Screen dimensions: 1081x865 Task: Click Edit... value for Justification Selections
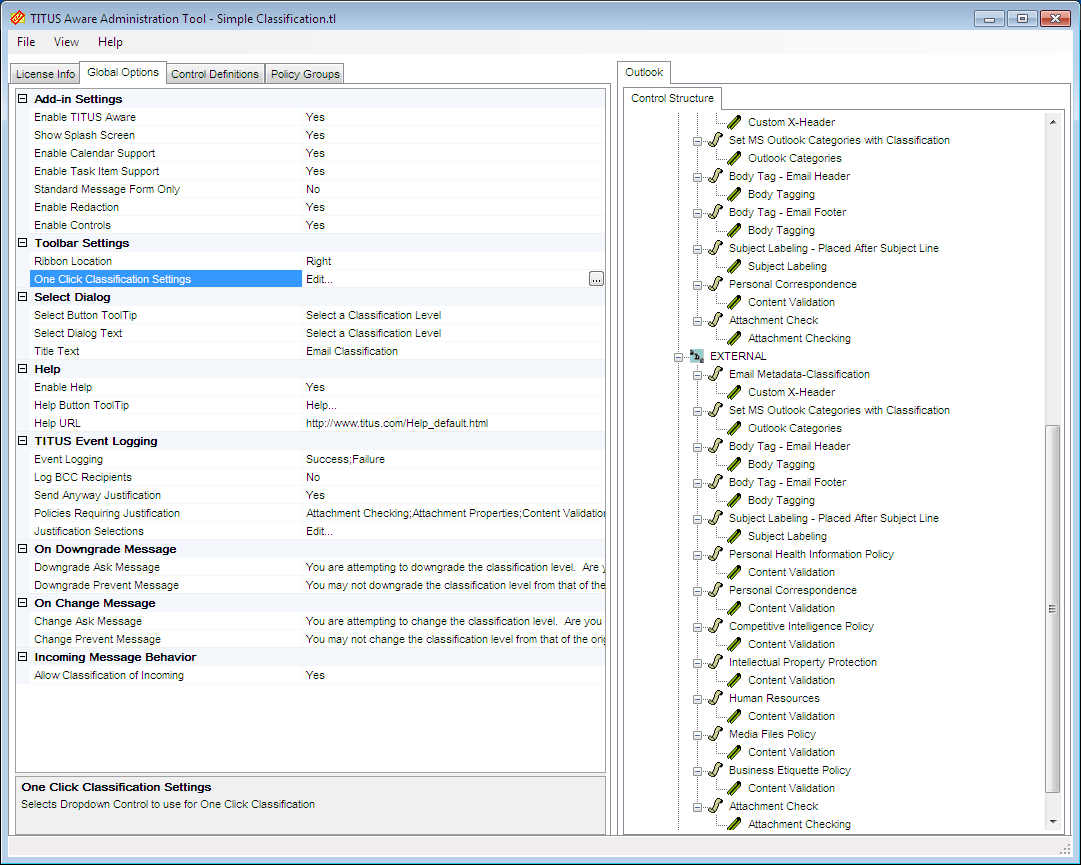click(319, 531)
